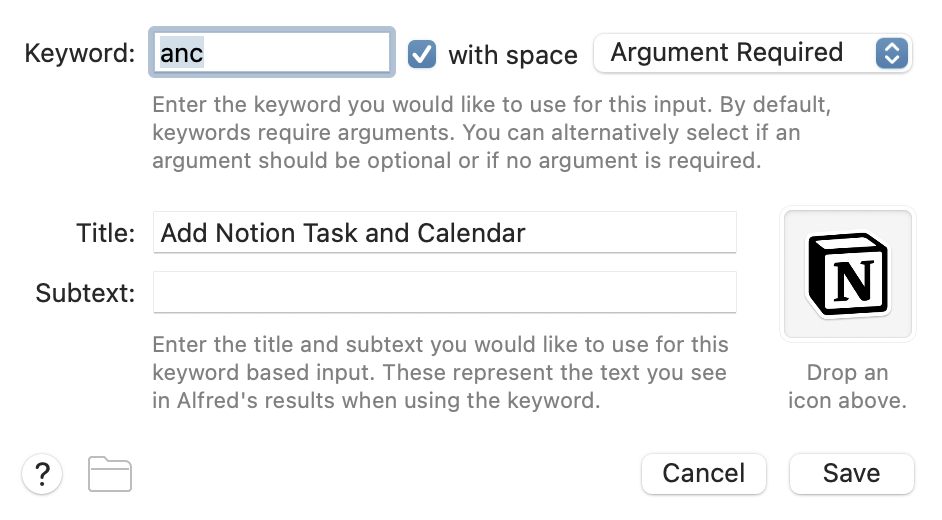Click the blue up-down arrows of the argument popup
This screenshot has height=520, width=942.
tap(892, 53)
